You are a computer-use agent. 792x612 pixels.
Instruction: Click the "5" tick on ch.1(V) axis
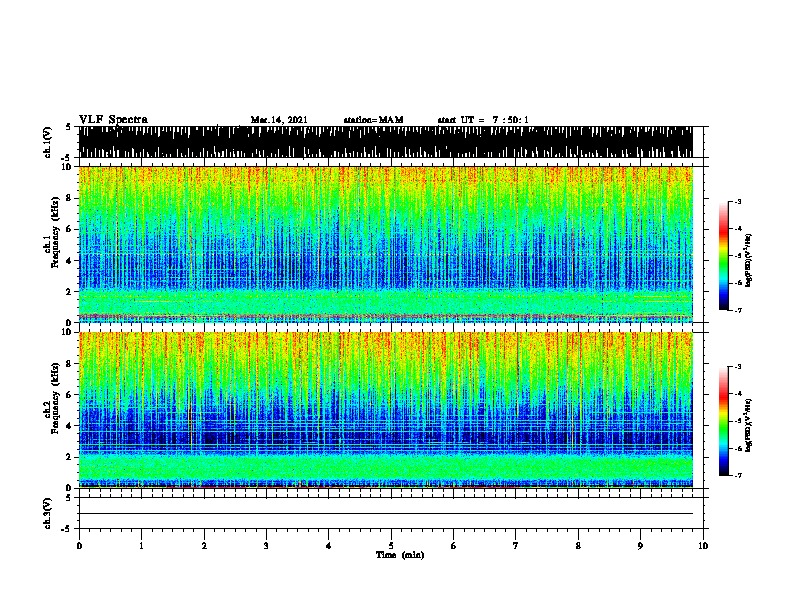point(68,127)
